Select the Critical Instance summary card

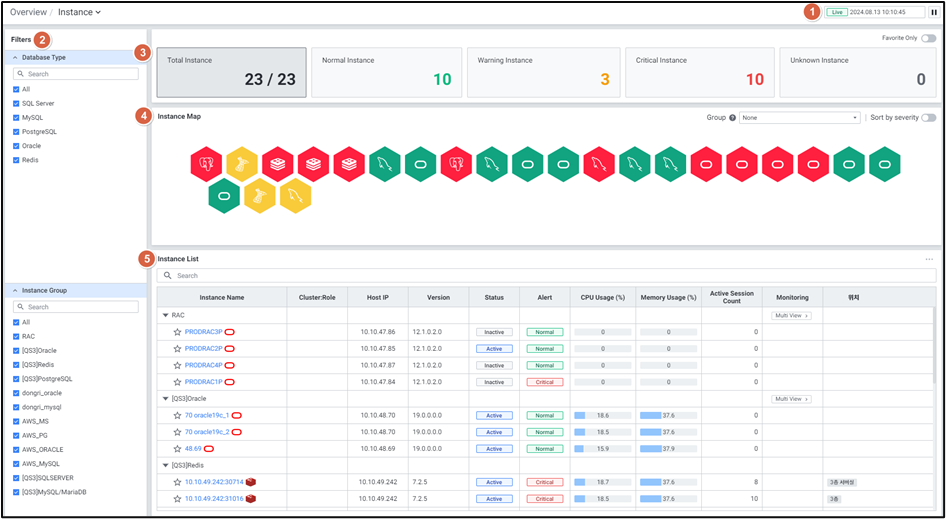699,72
